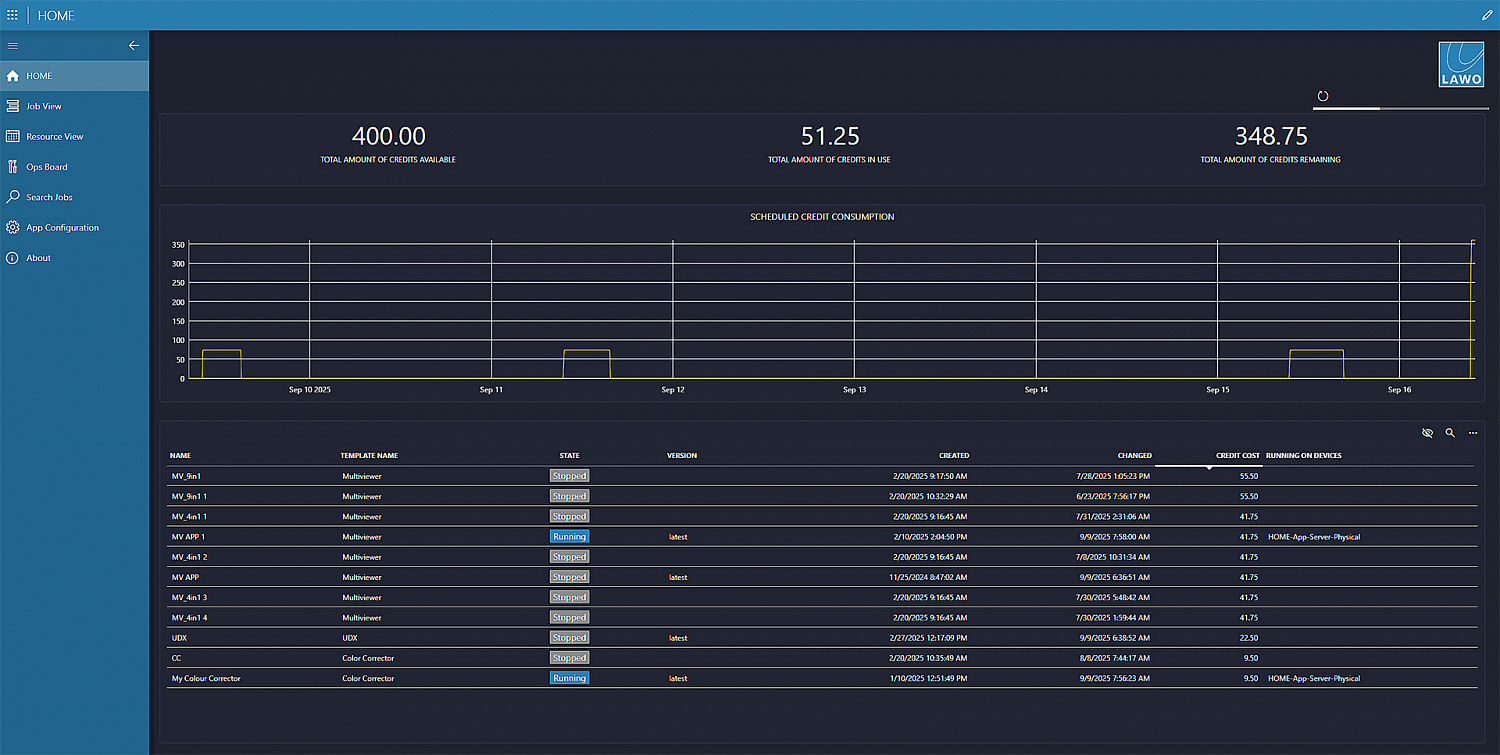
Task: Click the table search magnifier icon
Action: pos(1450,433)
